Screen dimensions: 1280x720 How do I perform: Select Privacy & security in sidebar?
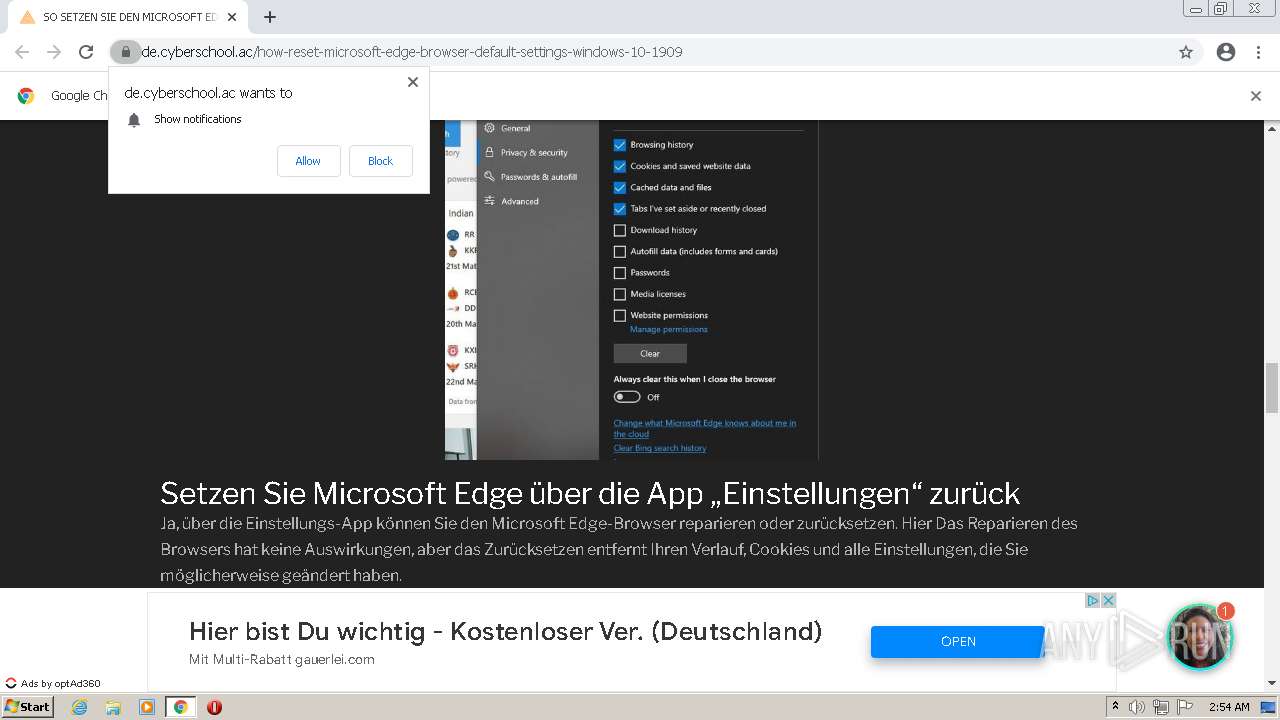point(526,153)
